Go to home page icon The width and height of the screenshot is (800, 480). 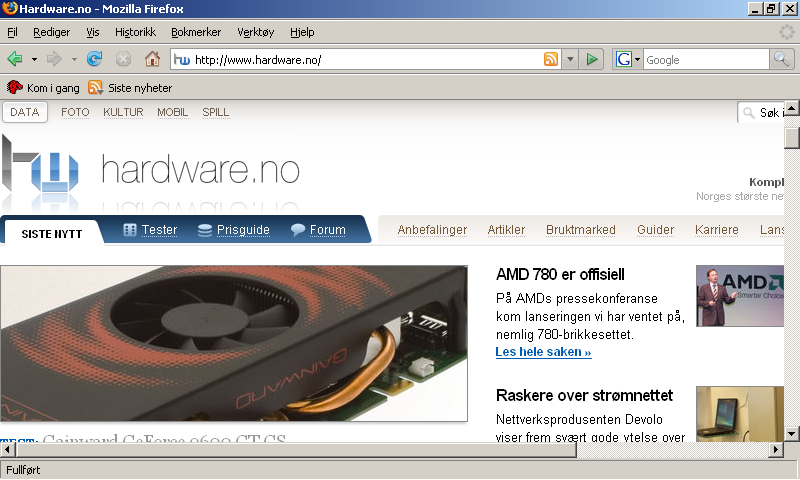[152, 59]
